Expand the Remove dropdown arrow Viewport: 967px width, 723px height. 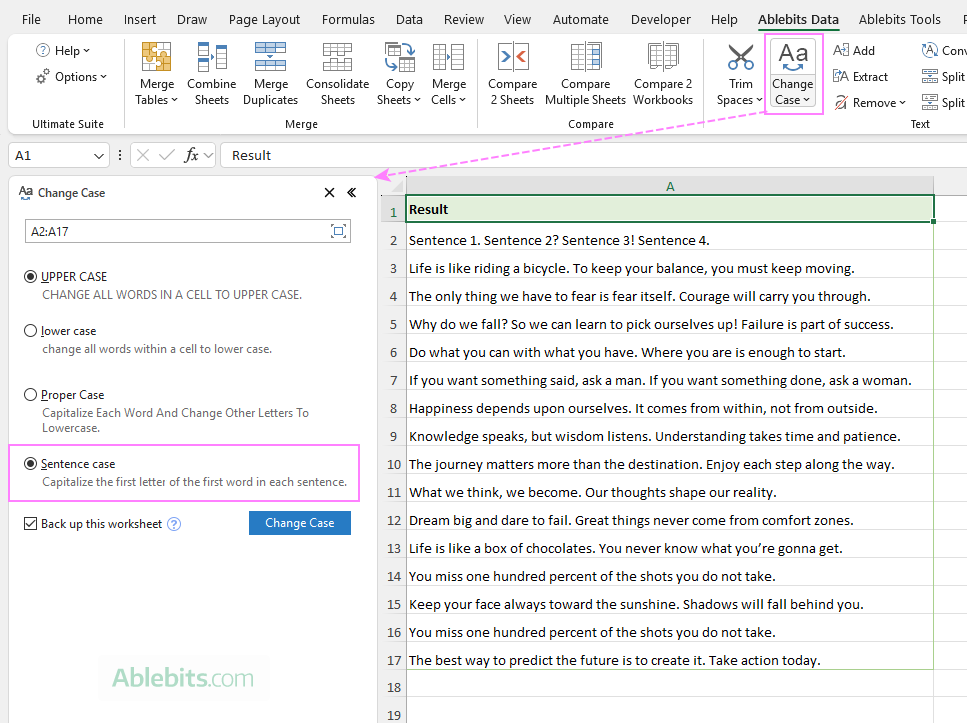[x=902, y=102]
